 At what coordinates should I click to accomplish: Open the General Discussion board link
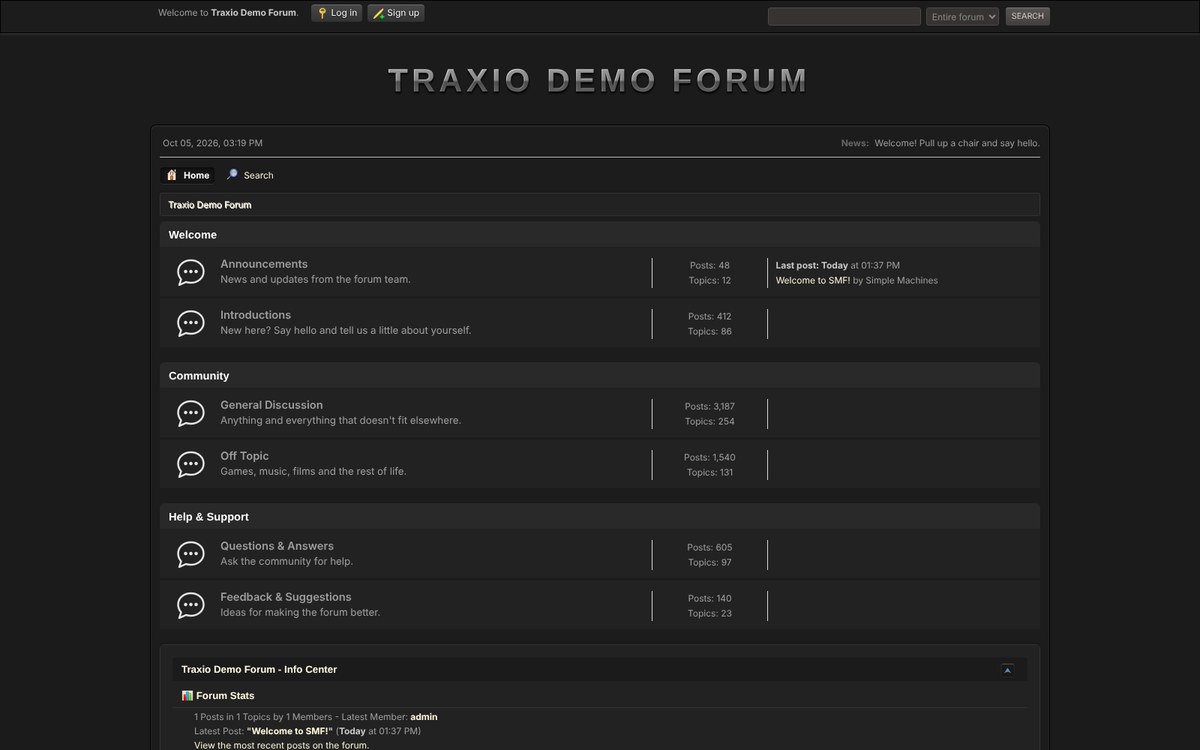[272, 405]
